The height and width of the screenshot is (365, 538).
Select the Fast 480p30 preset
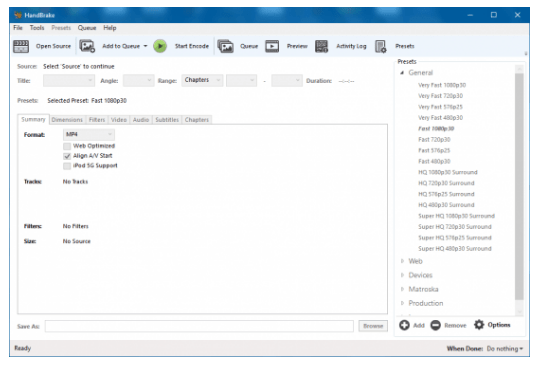coord(434,162)
